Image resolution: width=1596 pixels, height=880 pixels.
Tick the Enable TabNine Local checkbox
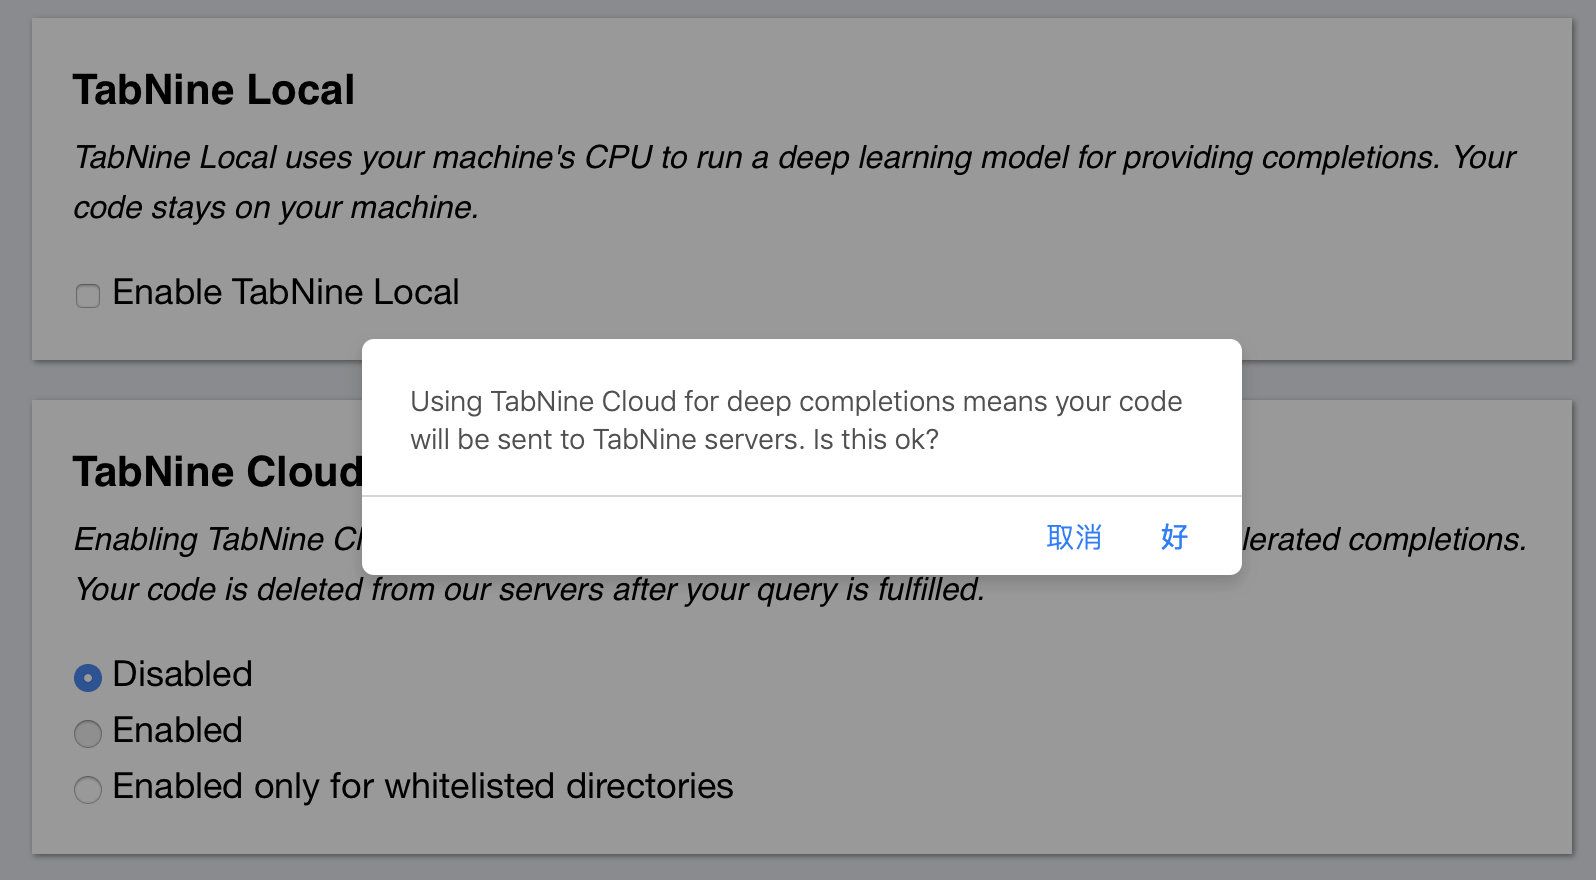click(88, 295)
